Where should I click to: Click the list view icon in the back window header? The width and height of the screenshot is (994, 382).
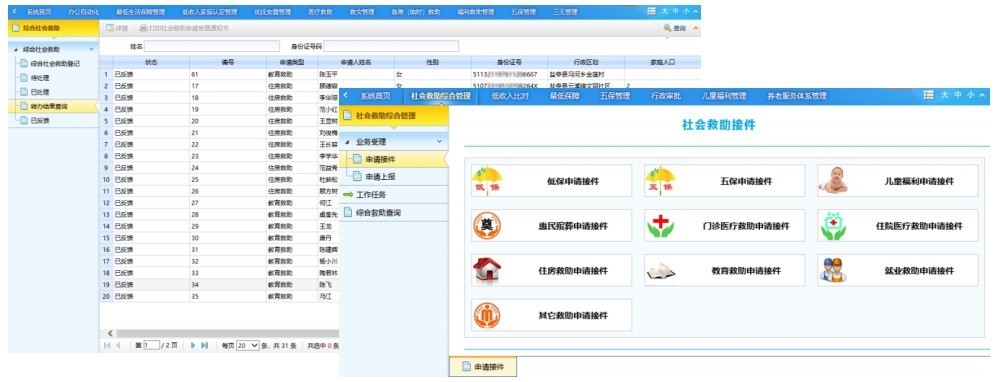click(x=652, y=11)
